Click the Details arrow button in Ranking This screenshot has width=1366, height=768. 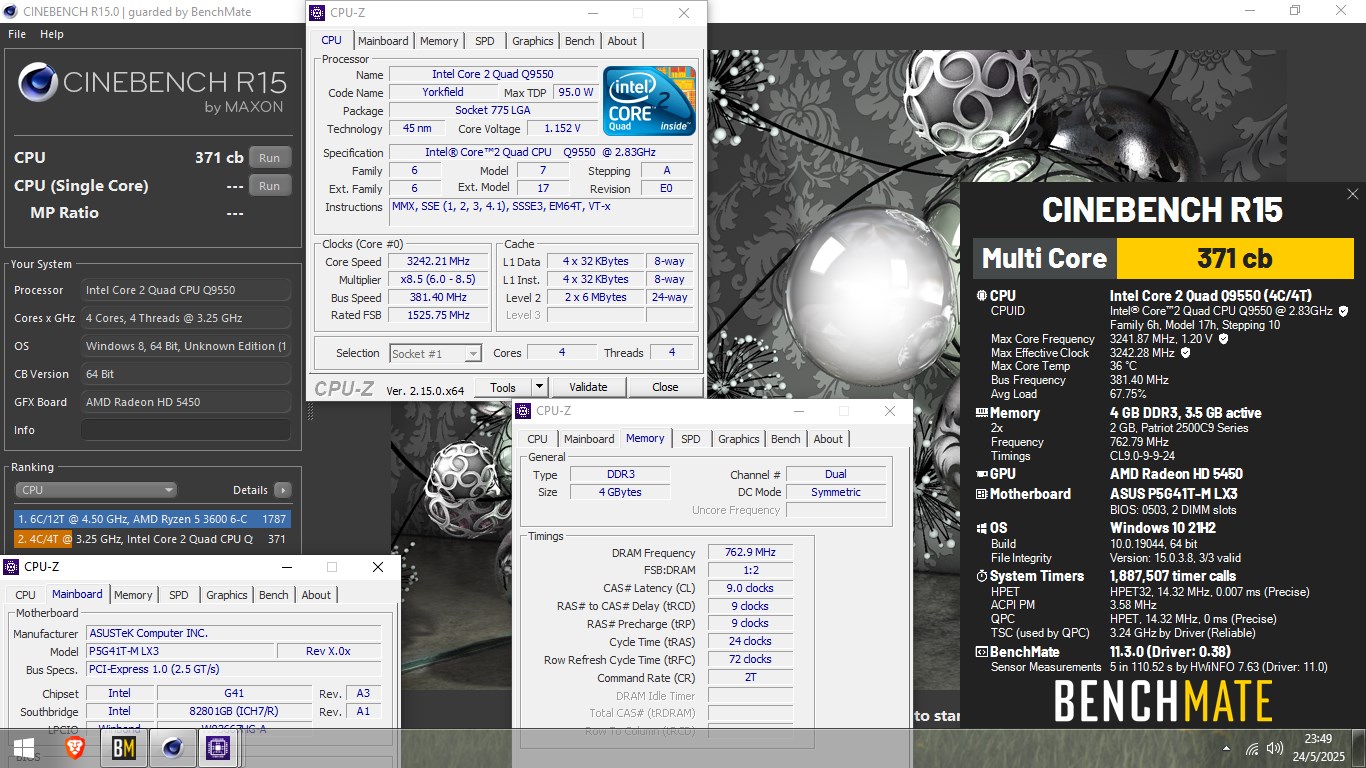[x=283, y=490]
